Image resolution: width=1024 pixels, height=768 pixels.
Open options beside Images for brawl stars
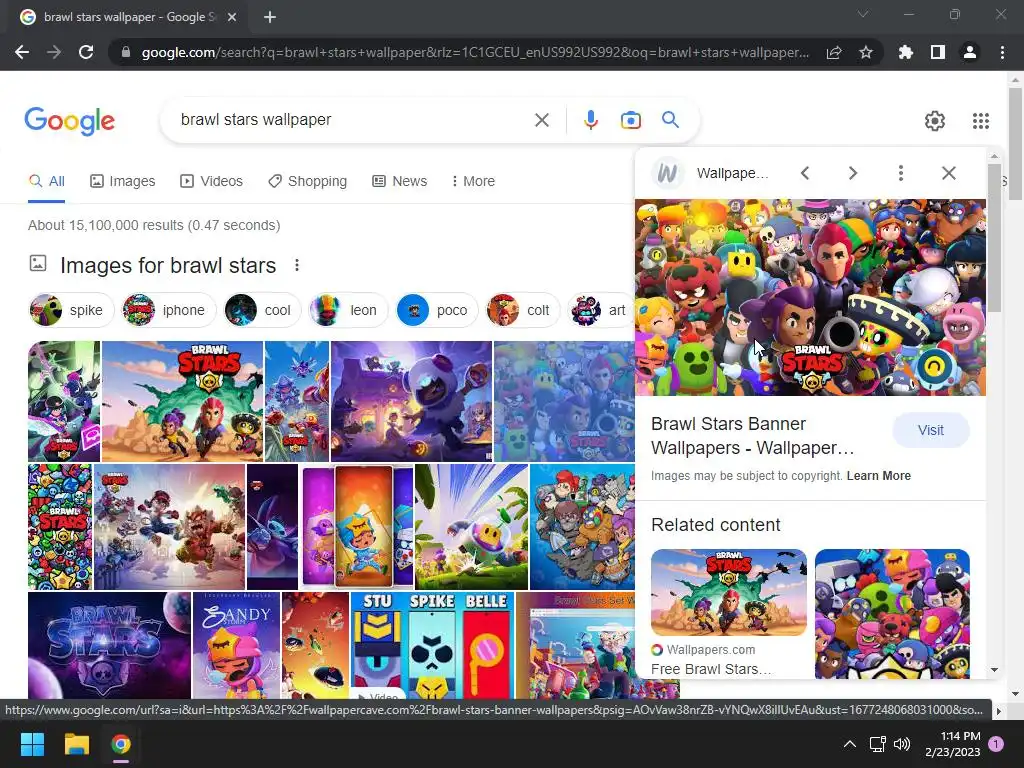296,265
